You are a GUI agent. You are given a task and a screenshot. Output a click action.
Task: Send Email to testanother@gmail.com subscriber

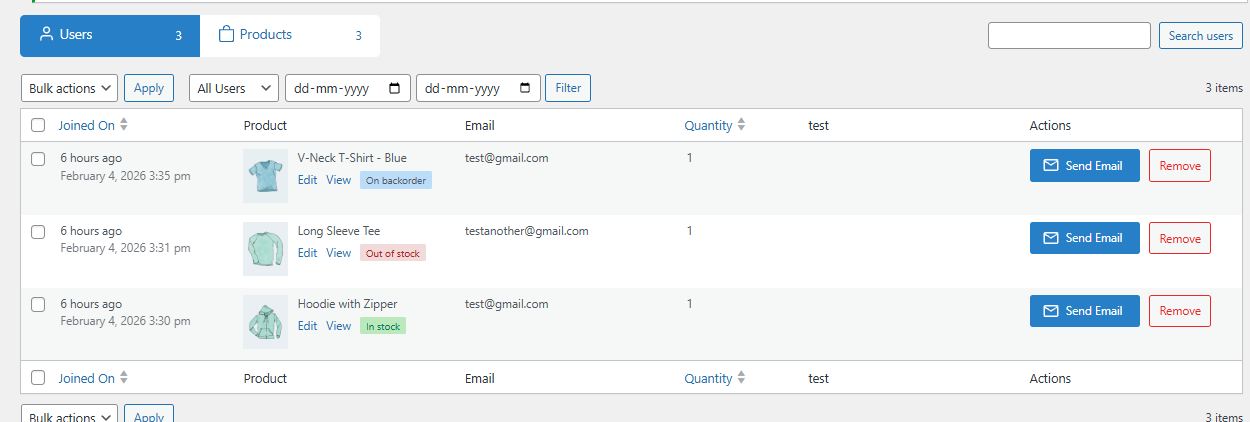coord(1084,238)
